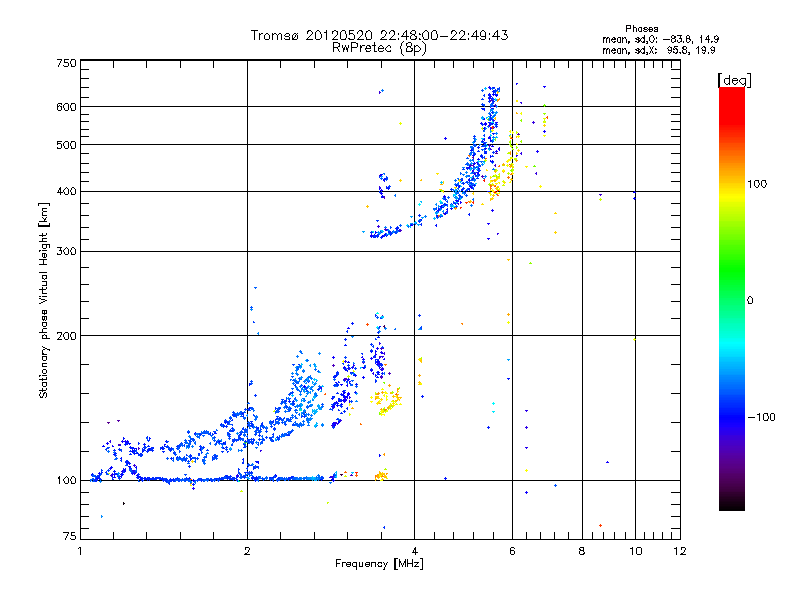Screen dimensions: 800x600
Task: Click the x-axis label '1'
Action: pos(80,551)
